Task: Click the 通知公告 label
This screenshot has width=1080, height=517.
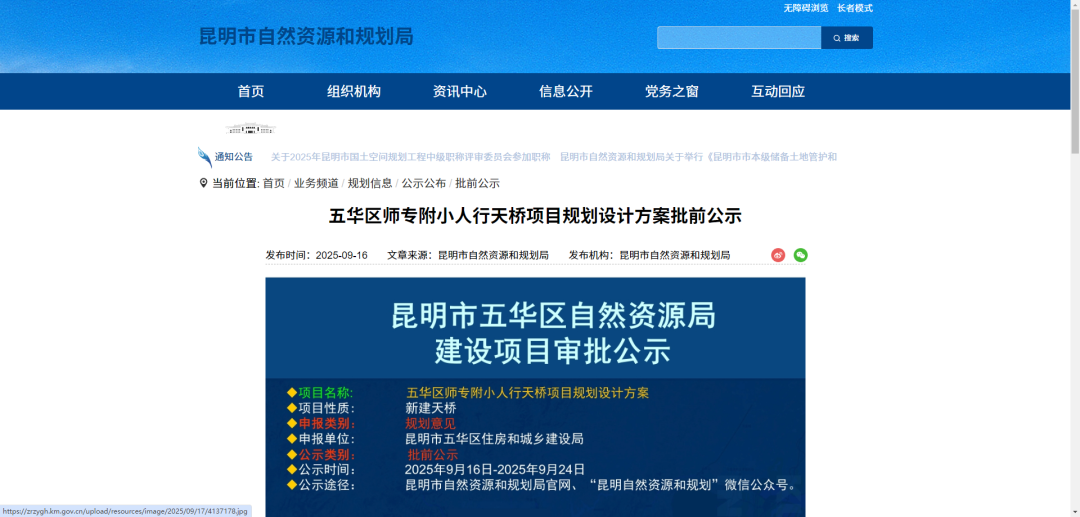Action: 233,157
